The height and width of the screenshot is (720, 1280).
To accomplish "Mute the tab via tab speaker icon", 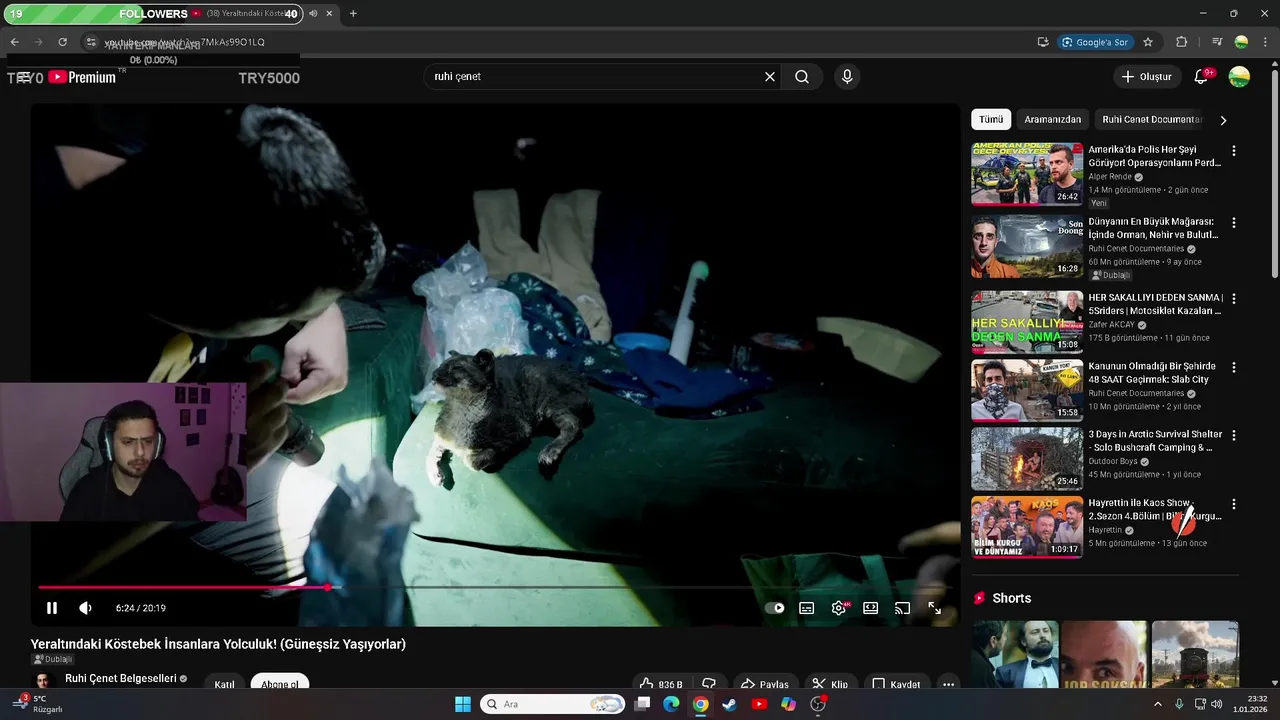I will pos(313,14).
